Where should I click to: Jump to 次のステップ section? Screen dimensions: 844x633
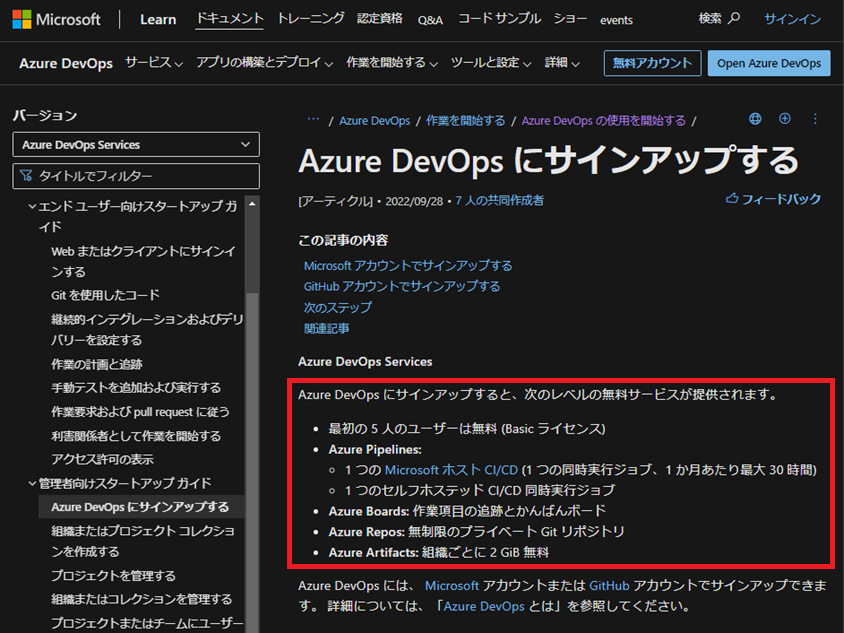[337, 307]
